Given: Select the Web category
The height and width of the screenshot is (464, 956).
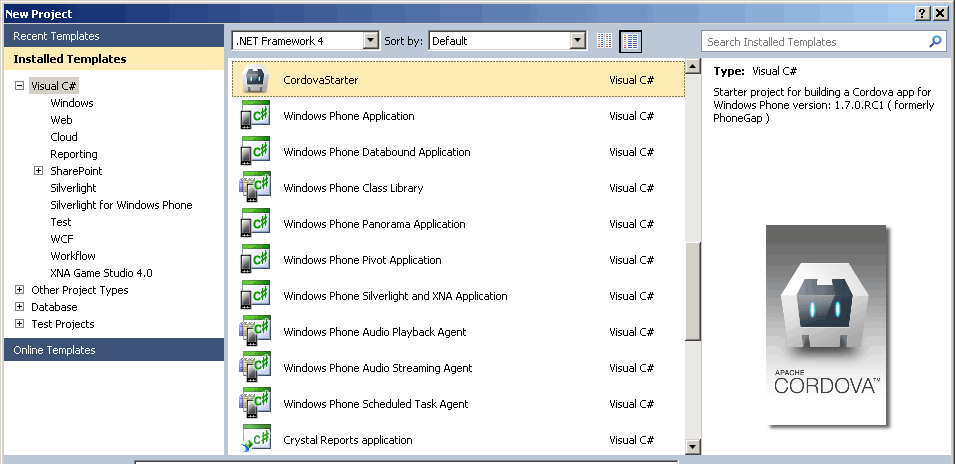Looking at the screenshot, I should [61, 120].
